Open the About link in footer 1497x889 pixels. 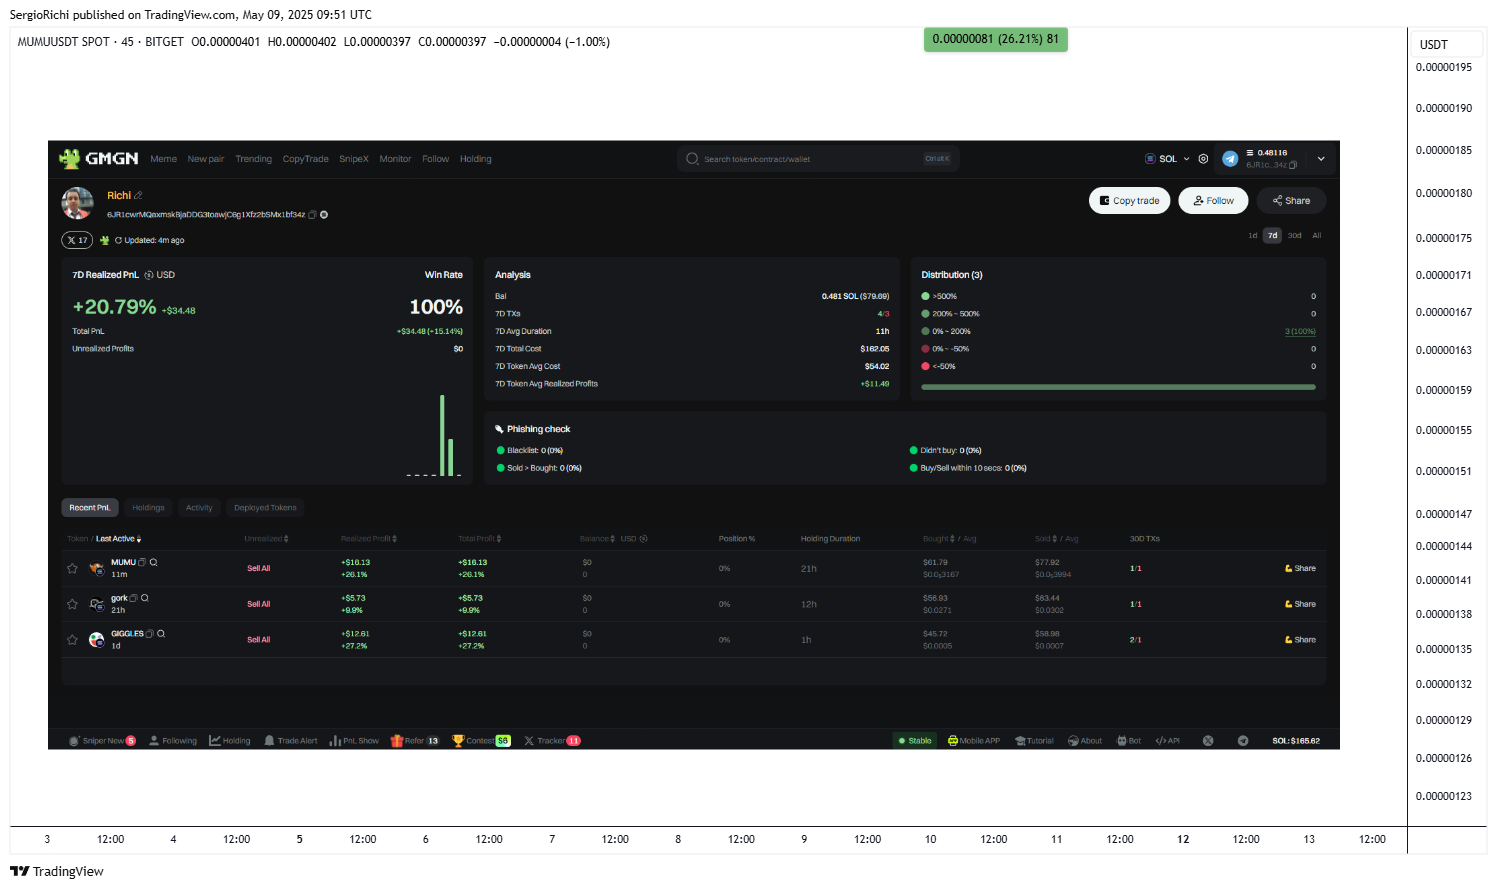[1085, 741]
